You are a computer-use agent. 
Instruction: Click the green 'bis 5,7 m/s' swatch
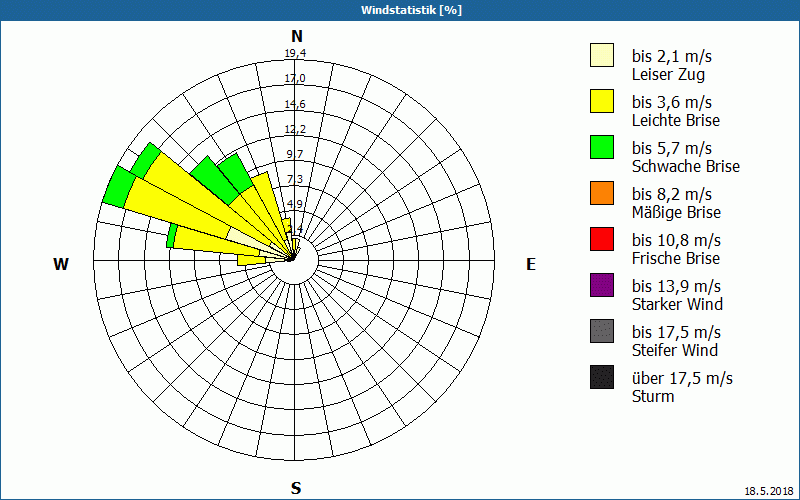[602, 147]
